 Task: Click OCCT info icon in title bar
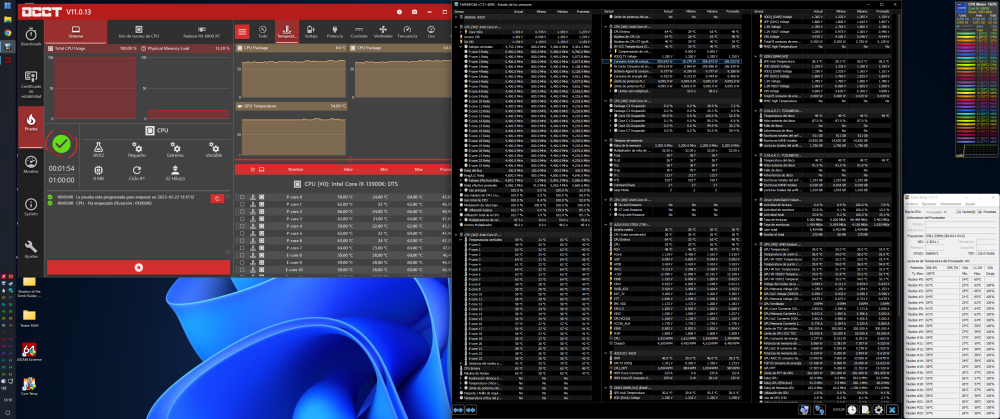tap(399, 11)
